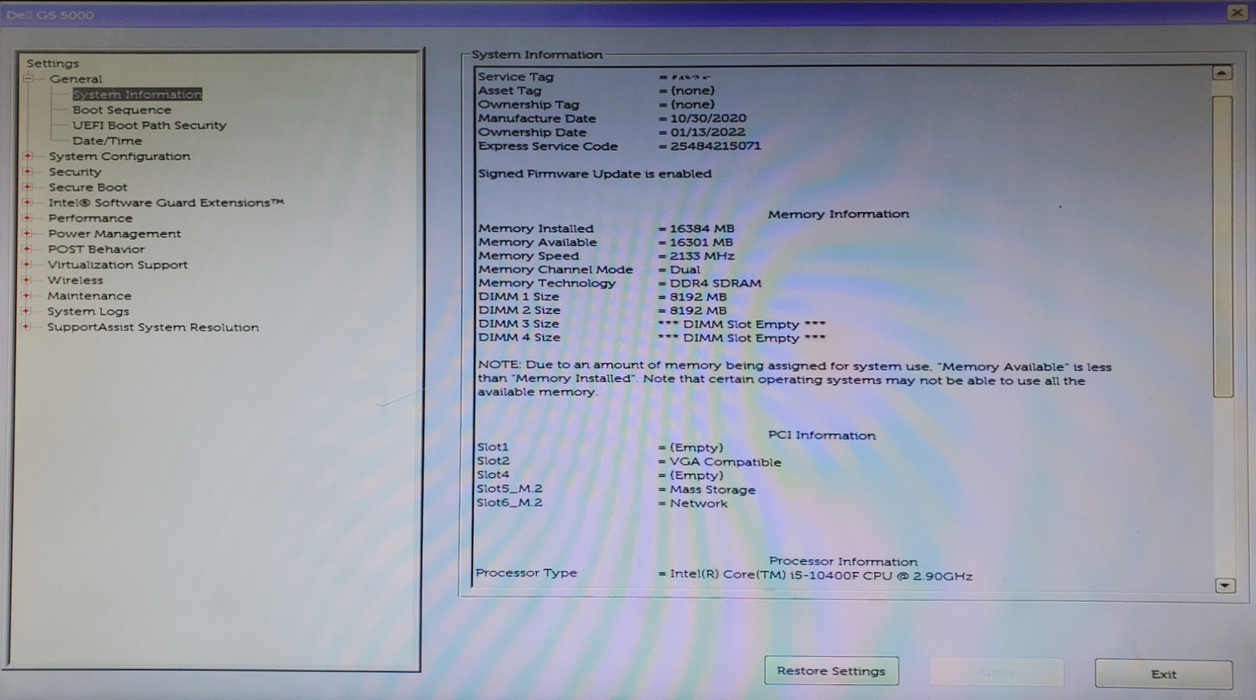Image resolution: width=1256 pixels, height=700 pixels.
Task: Select the Security category label
Action: coord(75,172)
